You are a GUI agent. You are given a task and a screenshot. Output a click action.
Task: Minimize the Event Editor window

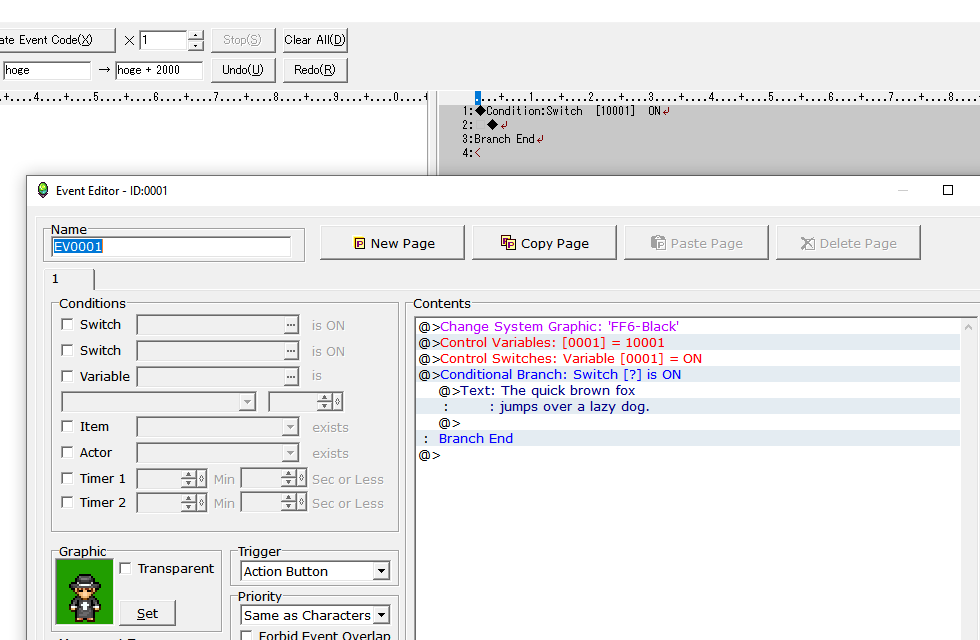[x=902, y=190]
